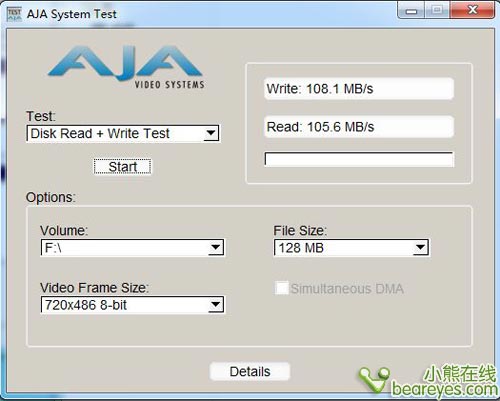500x401 pixels.
Task: Click the Volume: label
Action: coord(64,230)
